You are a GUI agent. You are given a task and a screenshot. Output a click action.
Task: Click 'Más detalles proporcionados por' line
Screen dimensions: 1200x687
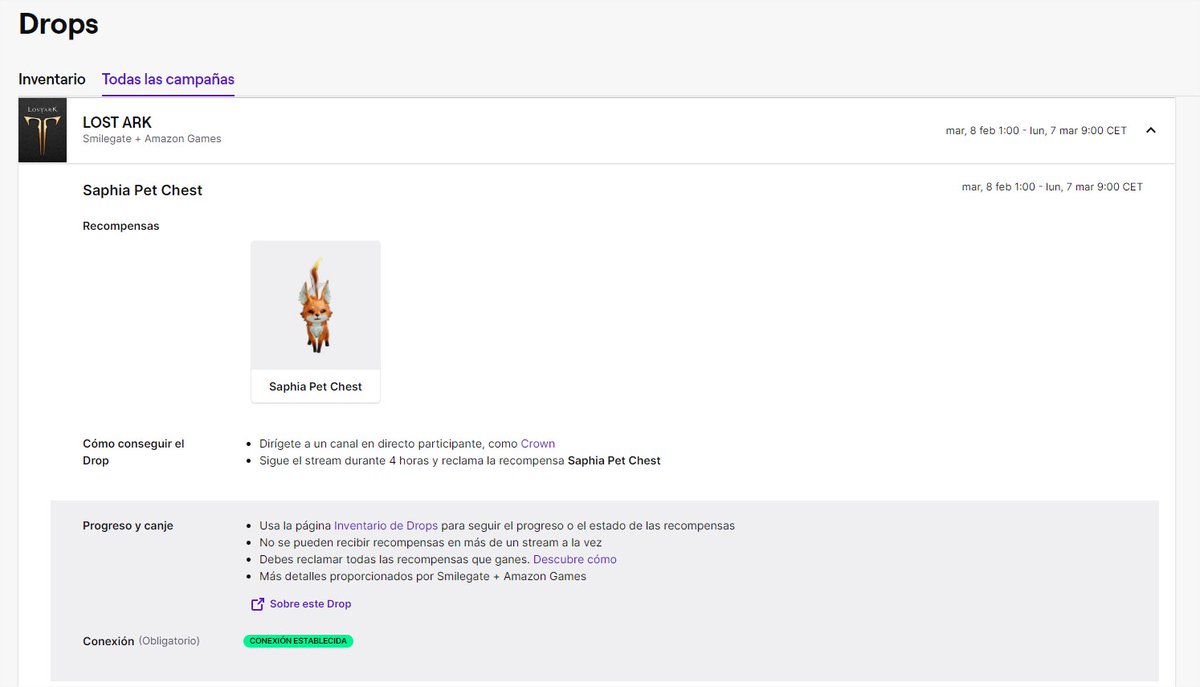(x=423, y=576)
